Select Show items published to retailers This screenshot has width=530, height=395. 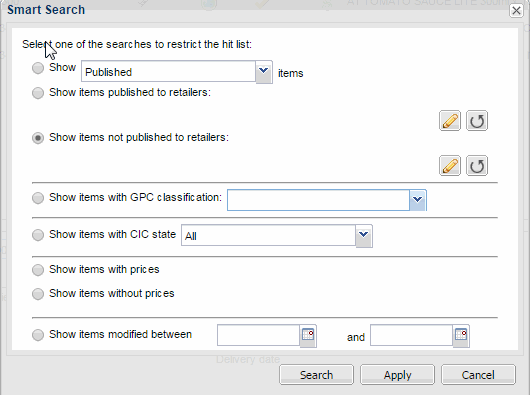pyautogui.click(x=38, y=93)
